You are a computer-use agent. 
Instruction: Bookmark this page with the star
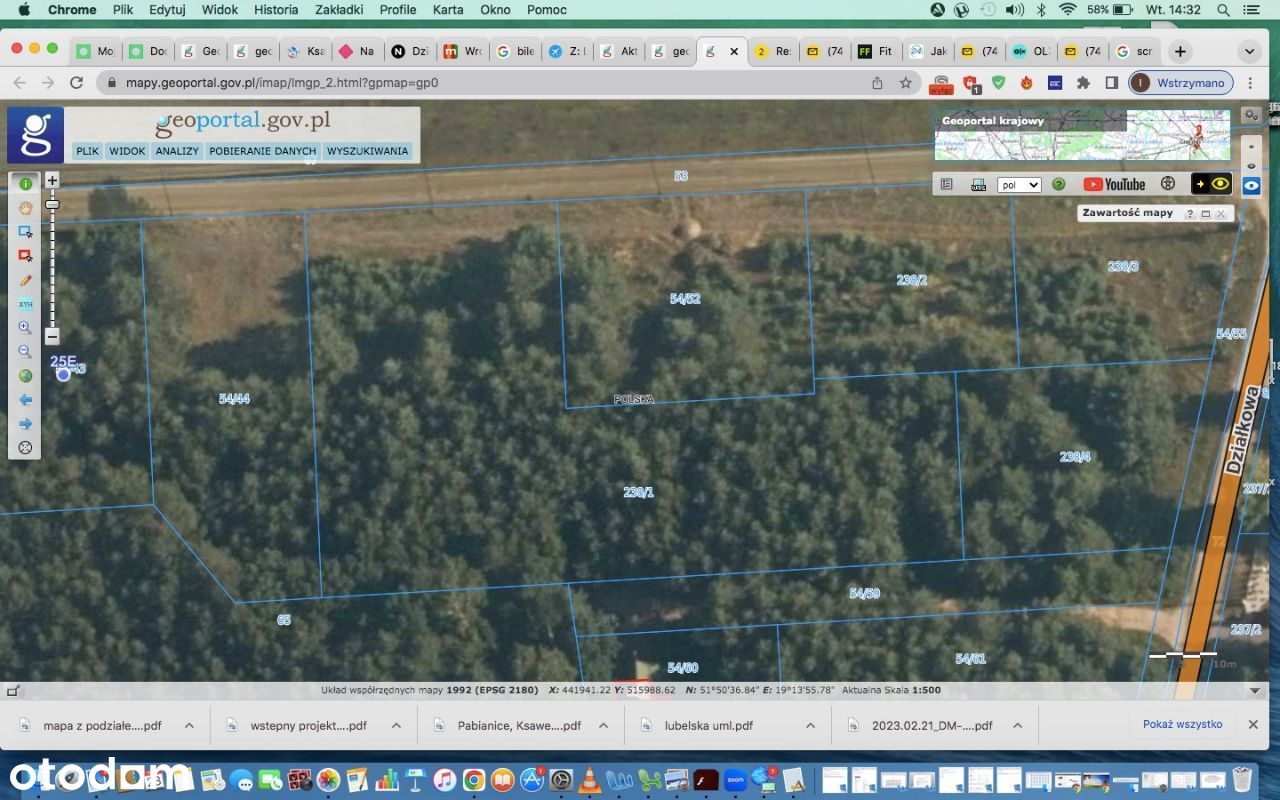(x=905, y=83)
